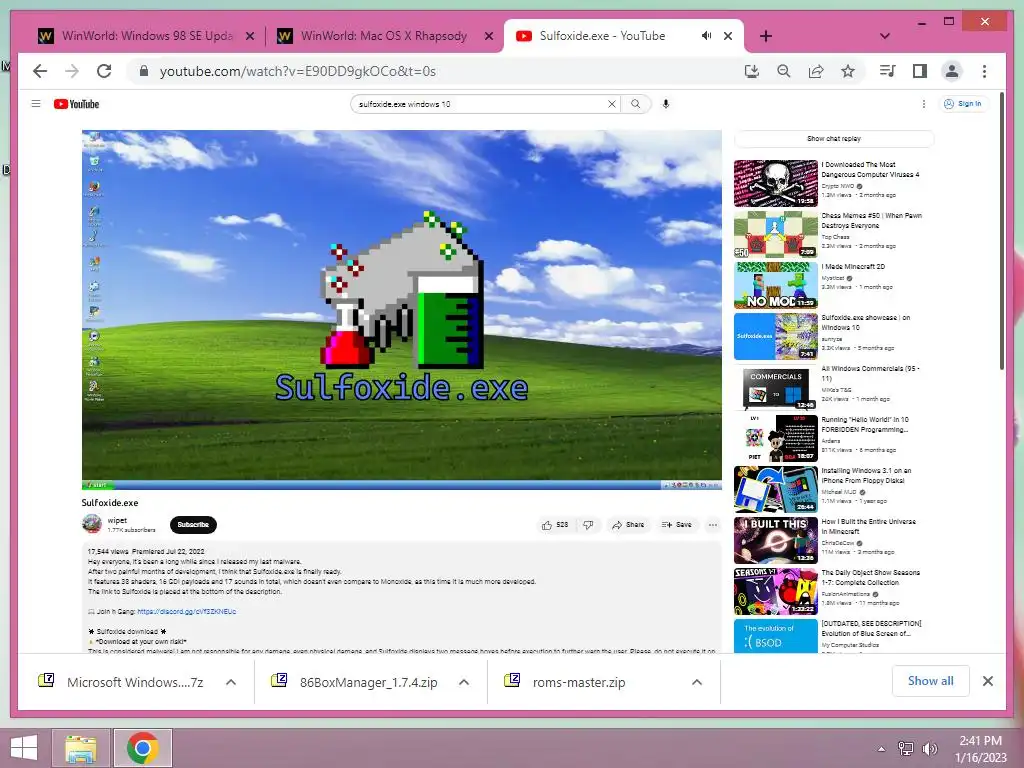This screenshot has height=768, width=1024.
Task: Open the Discord invite link
Action: [x=187, y=612]
